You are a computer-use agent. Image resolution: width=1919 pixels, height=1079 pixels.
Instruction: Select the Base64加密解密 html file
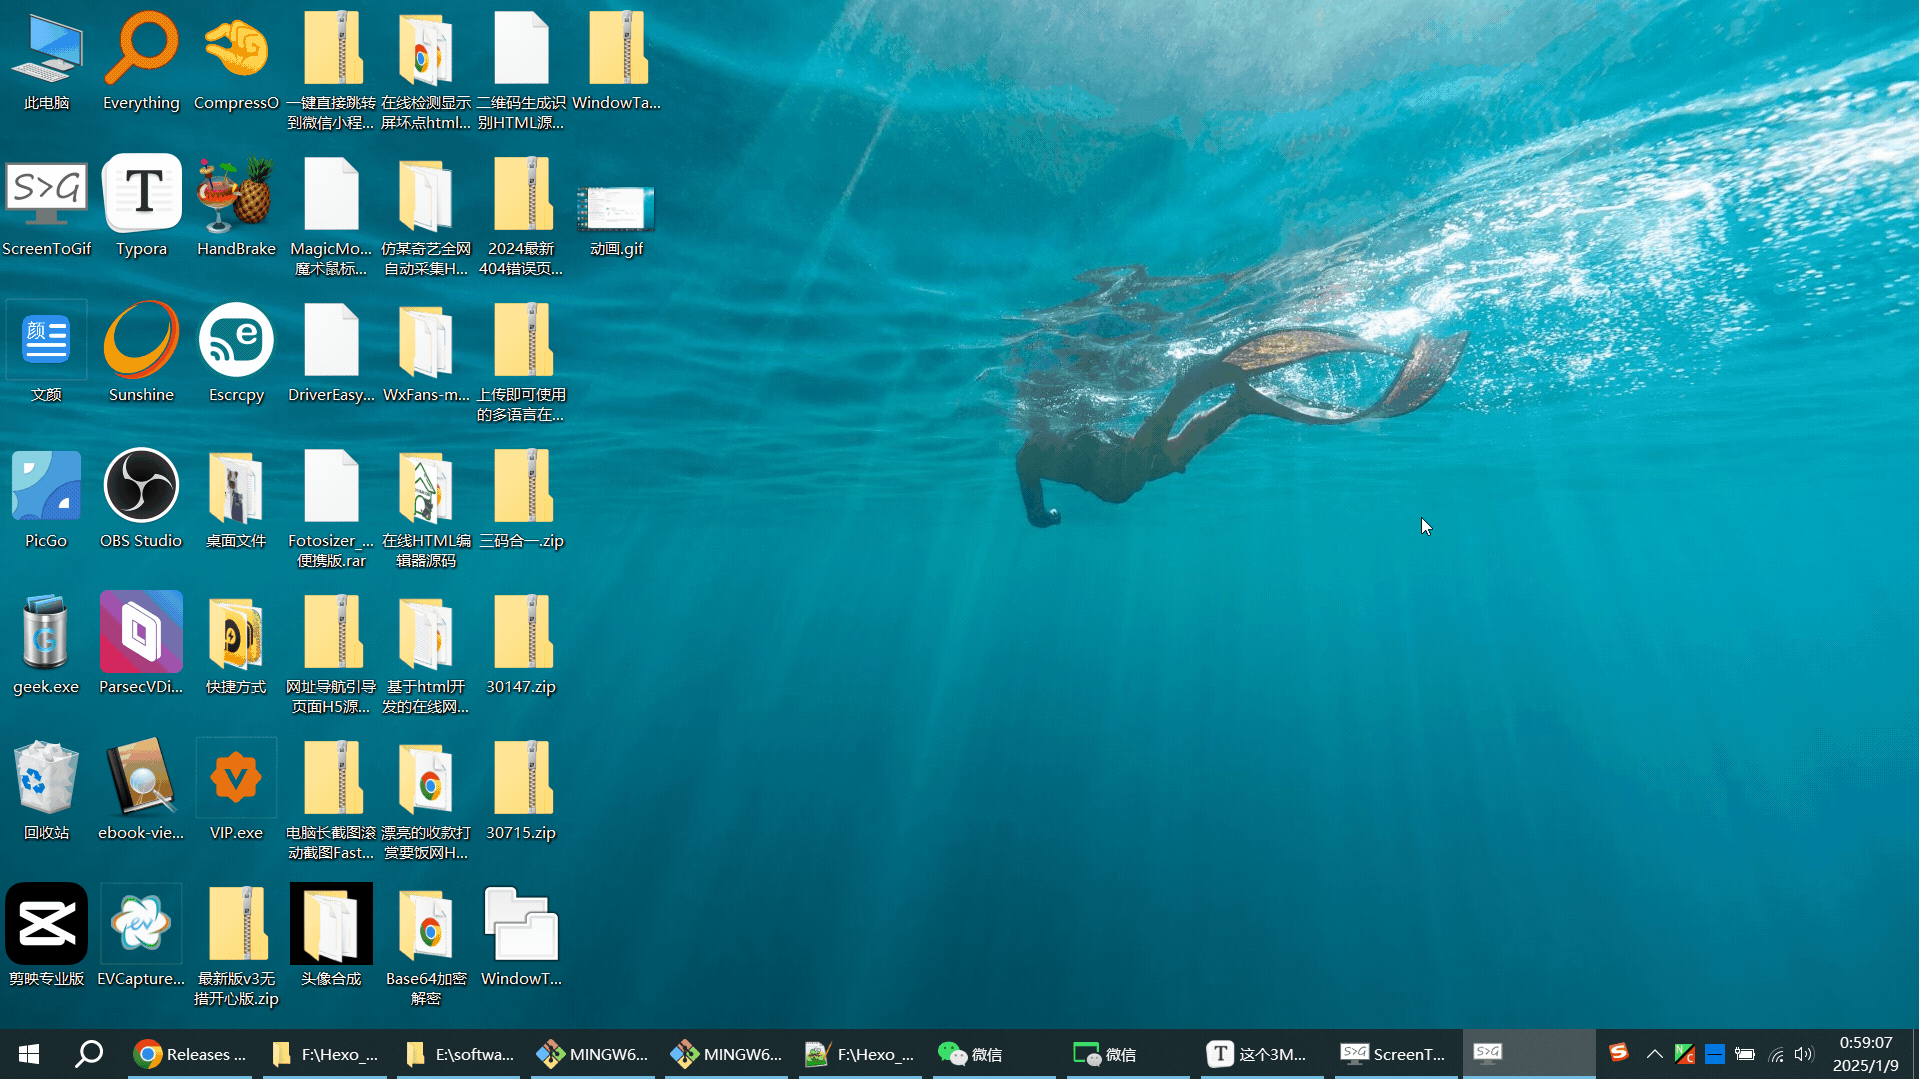pyautogui.click(x=426, y=946)
